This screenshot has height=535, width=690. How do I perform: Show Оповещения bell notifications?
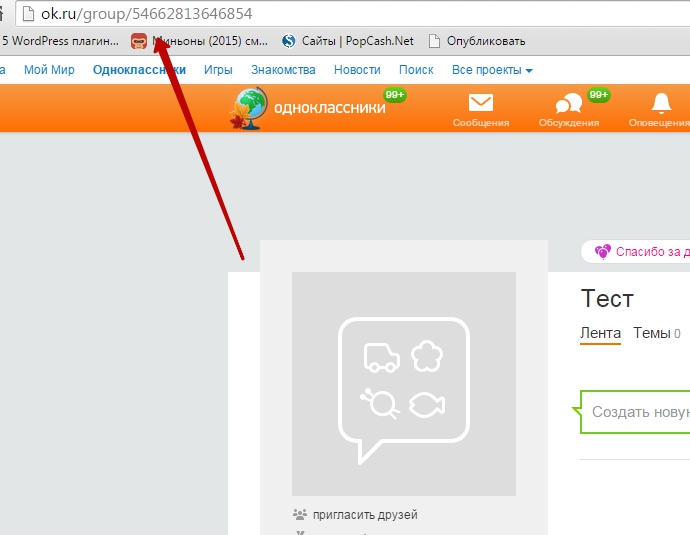point(661,103)
